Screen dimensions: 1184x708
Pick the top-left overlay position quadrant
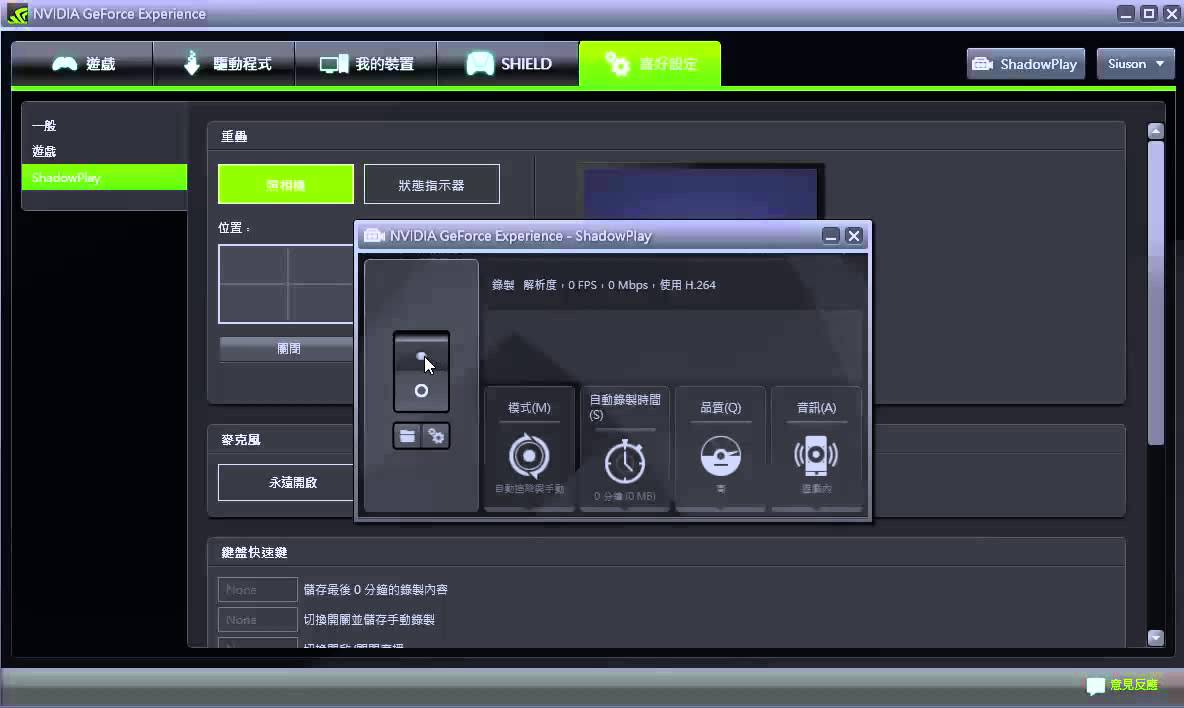coord(253,264)
